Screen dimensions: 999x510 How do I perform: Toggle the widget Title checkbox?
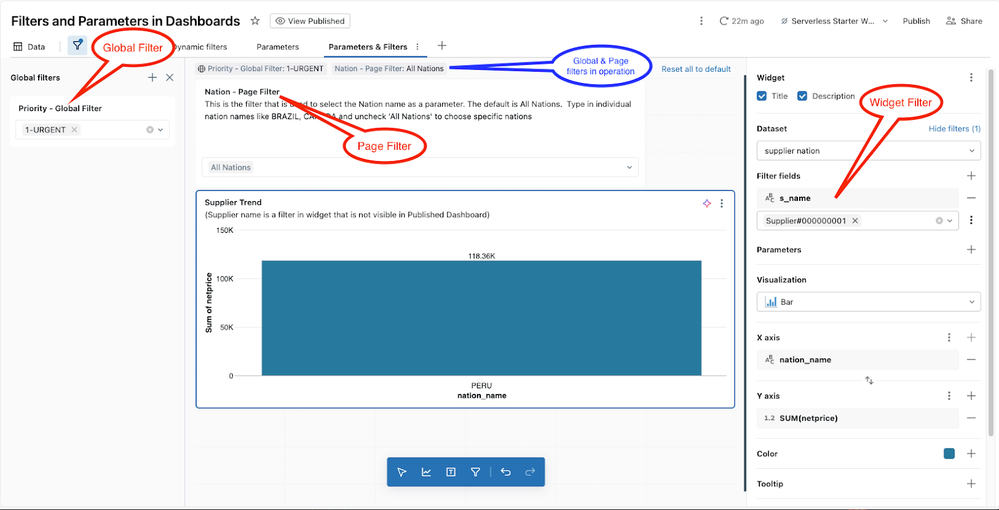[x=763, y=96]
